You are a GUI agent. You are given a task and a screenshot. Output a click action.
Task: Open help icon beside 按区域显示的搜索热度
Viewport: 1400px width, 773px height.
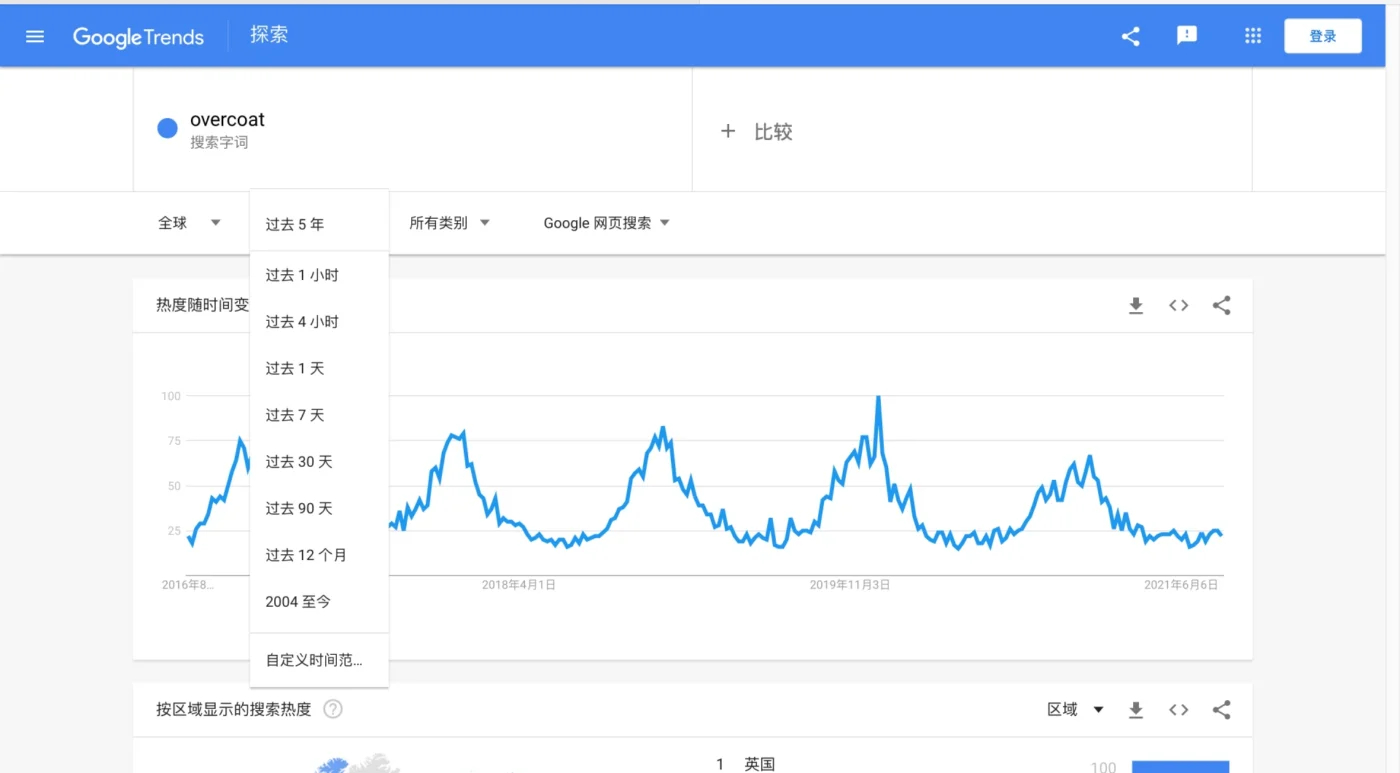point(333,709)
